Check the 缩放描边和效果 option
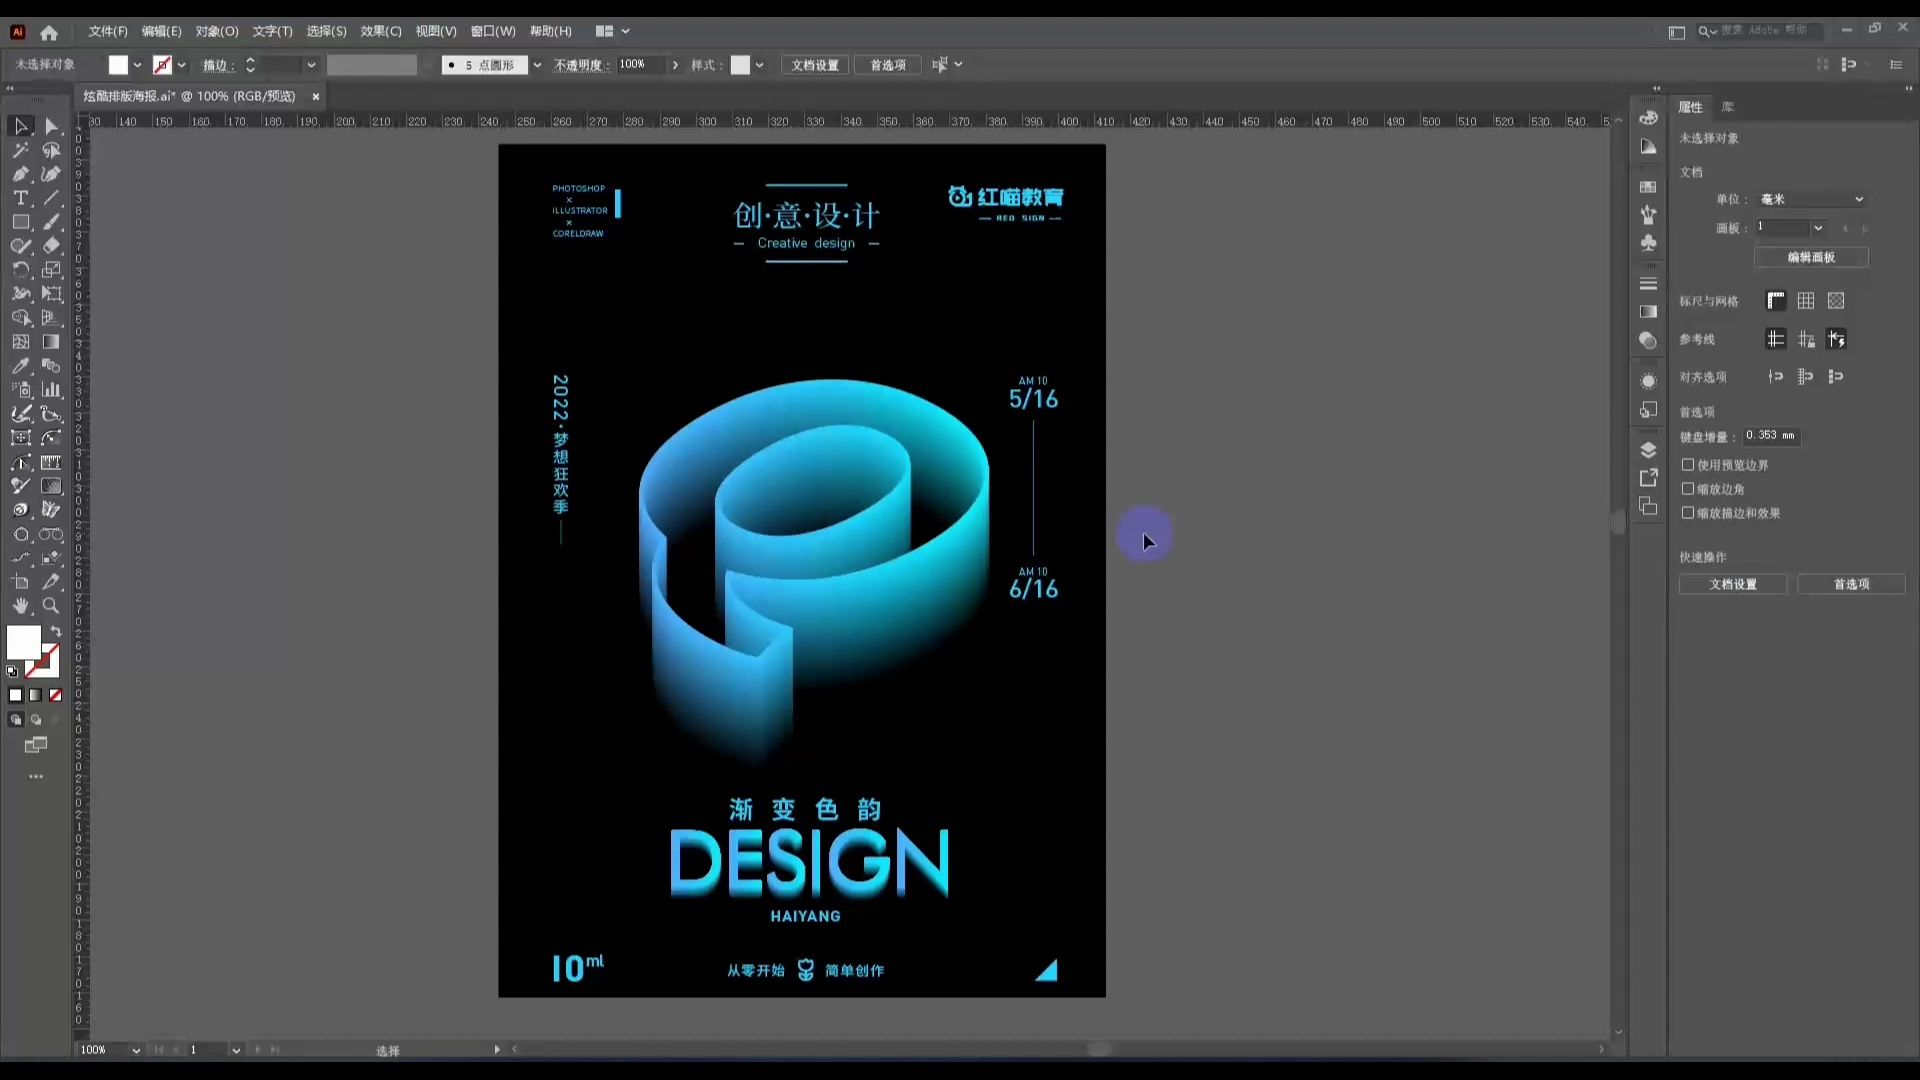 (1688, 513)
